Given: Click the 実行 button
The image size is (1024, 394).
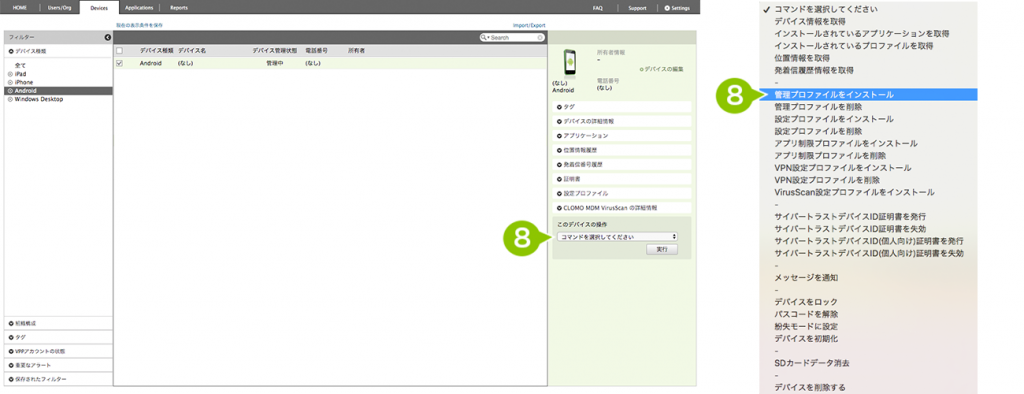Looking at the screenshot, I should coord(662,250).
